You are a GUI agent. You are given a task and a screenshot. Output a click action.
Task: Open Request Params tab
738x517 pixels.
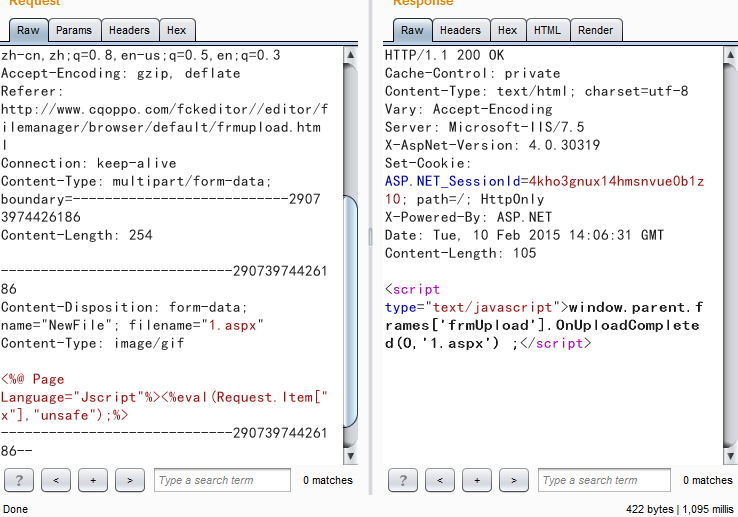tap(74, 31)
